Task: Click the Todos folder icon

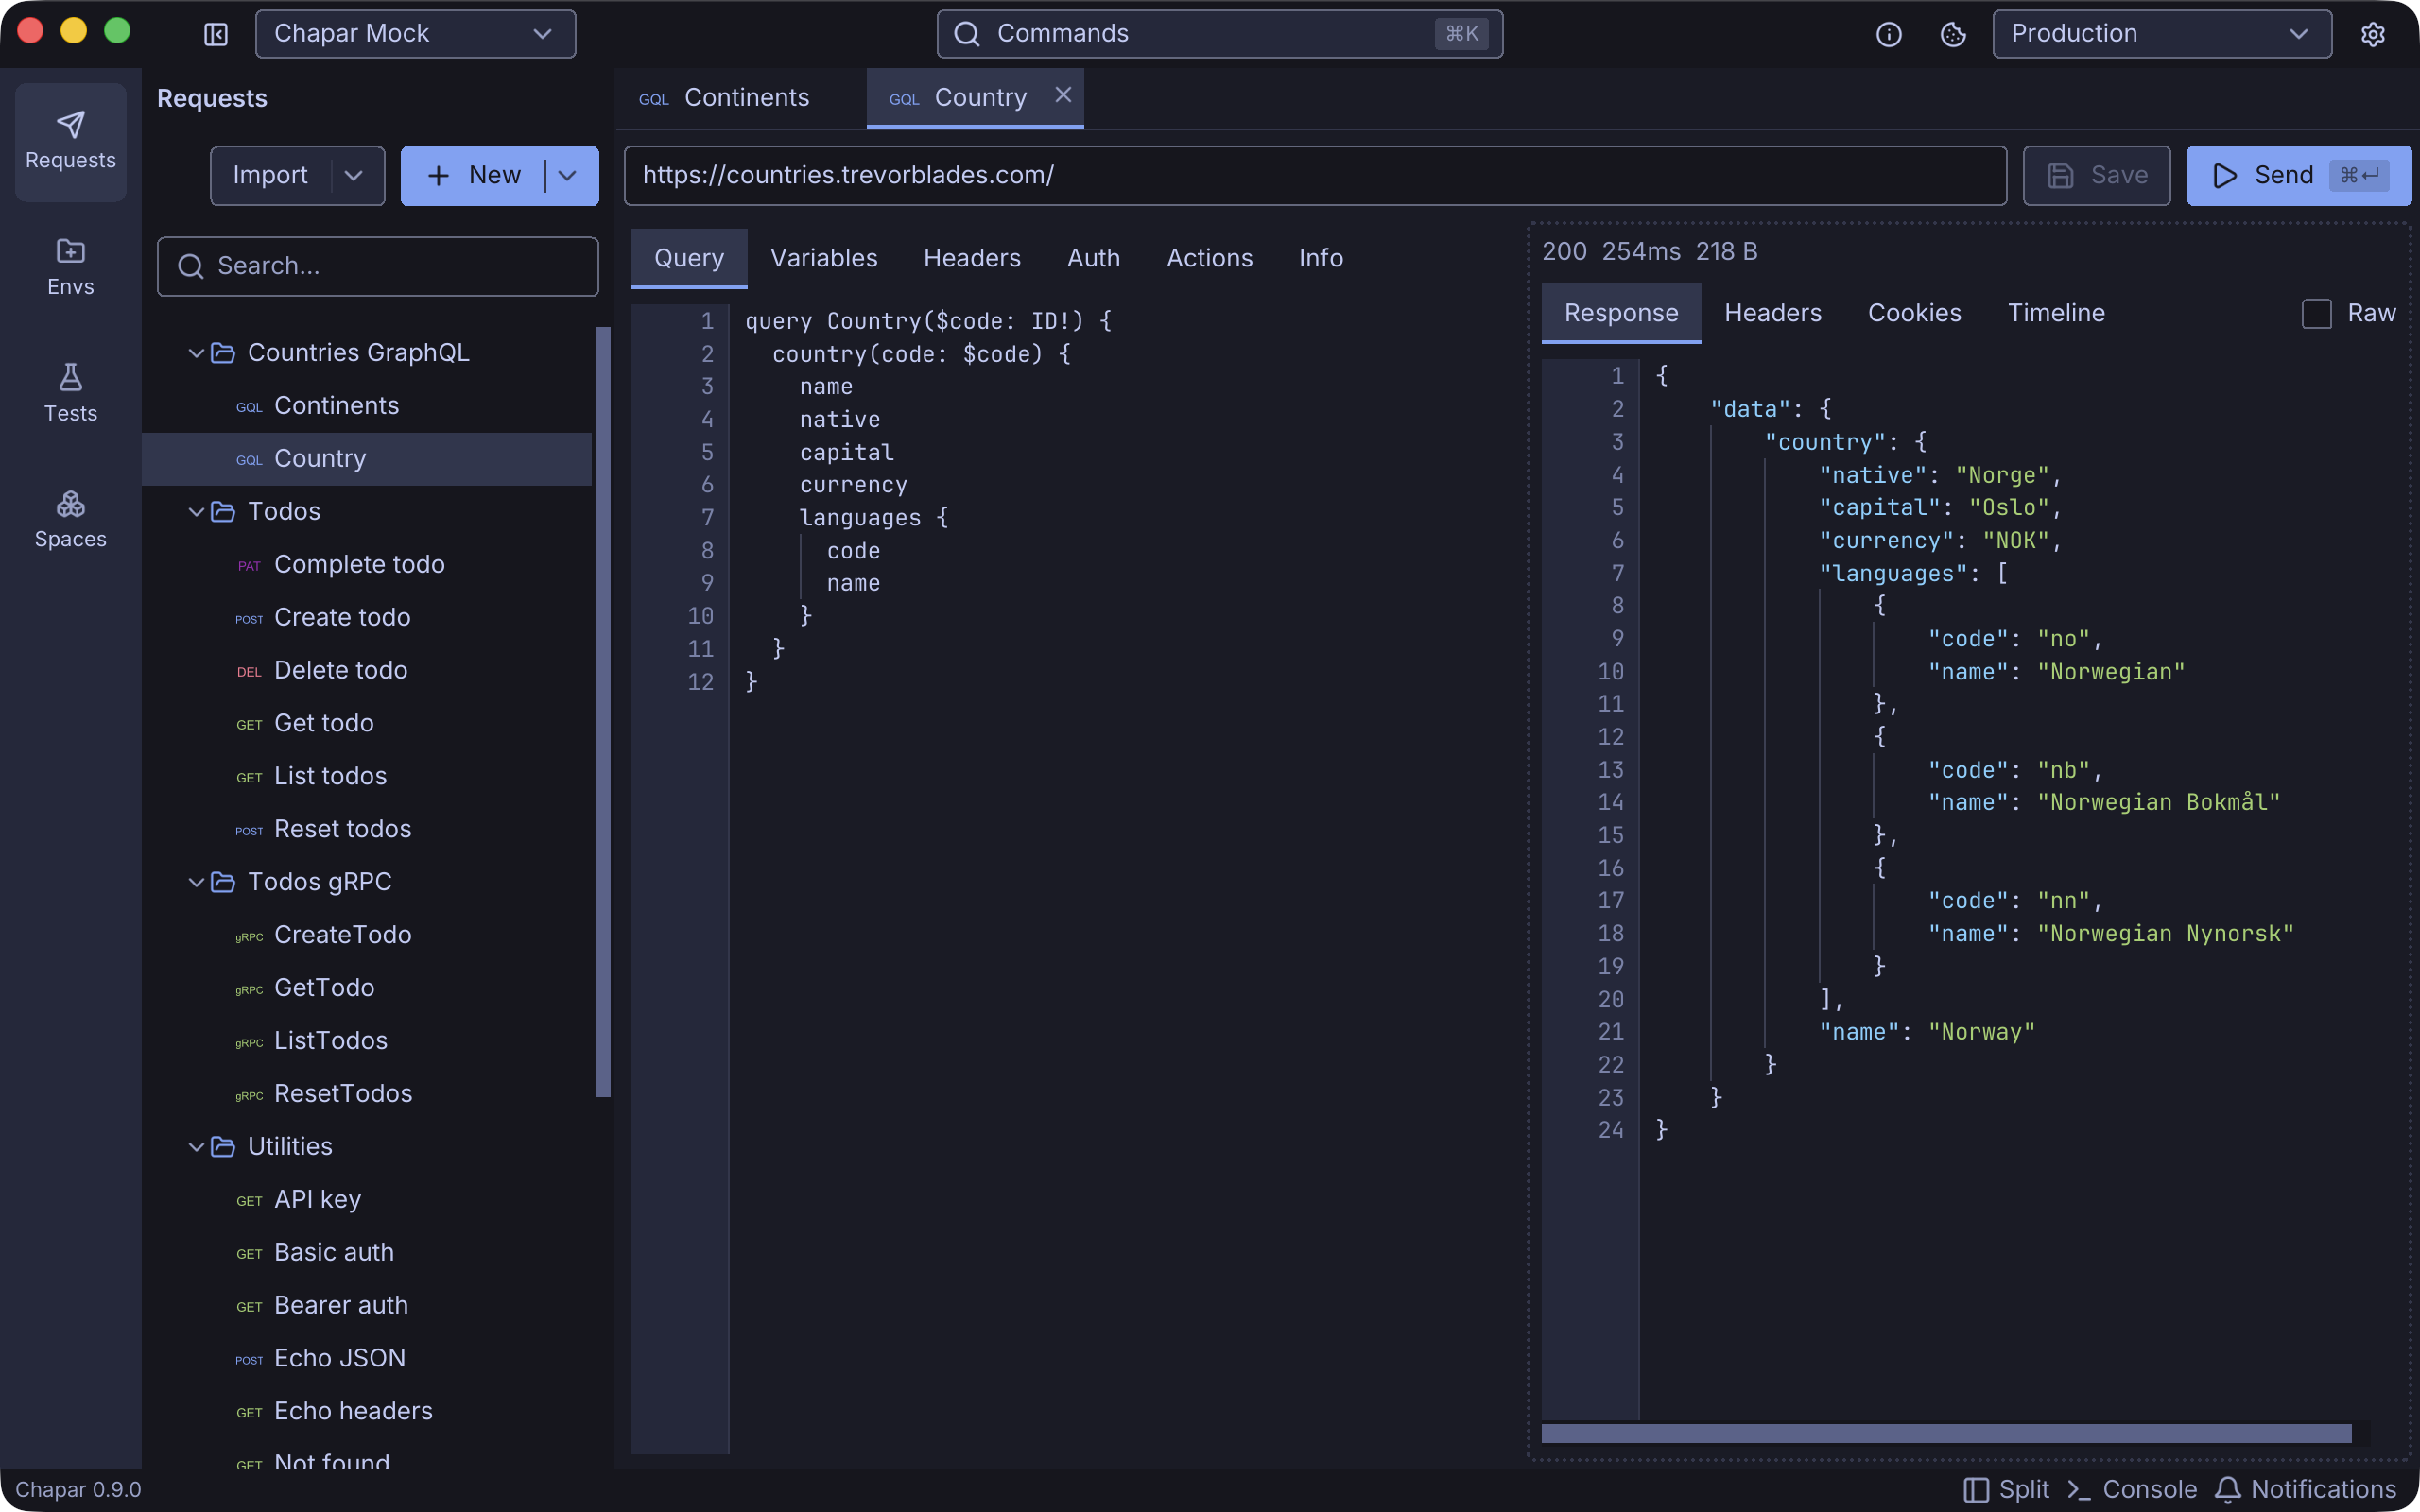Action: pyautogui.click(x=223, y=512)
